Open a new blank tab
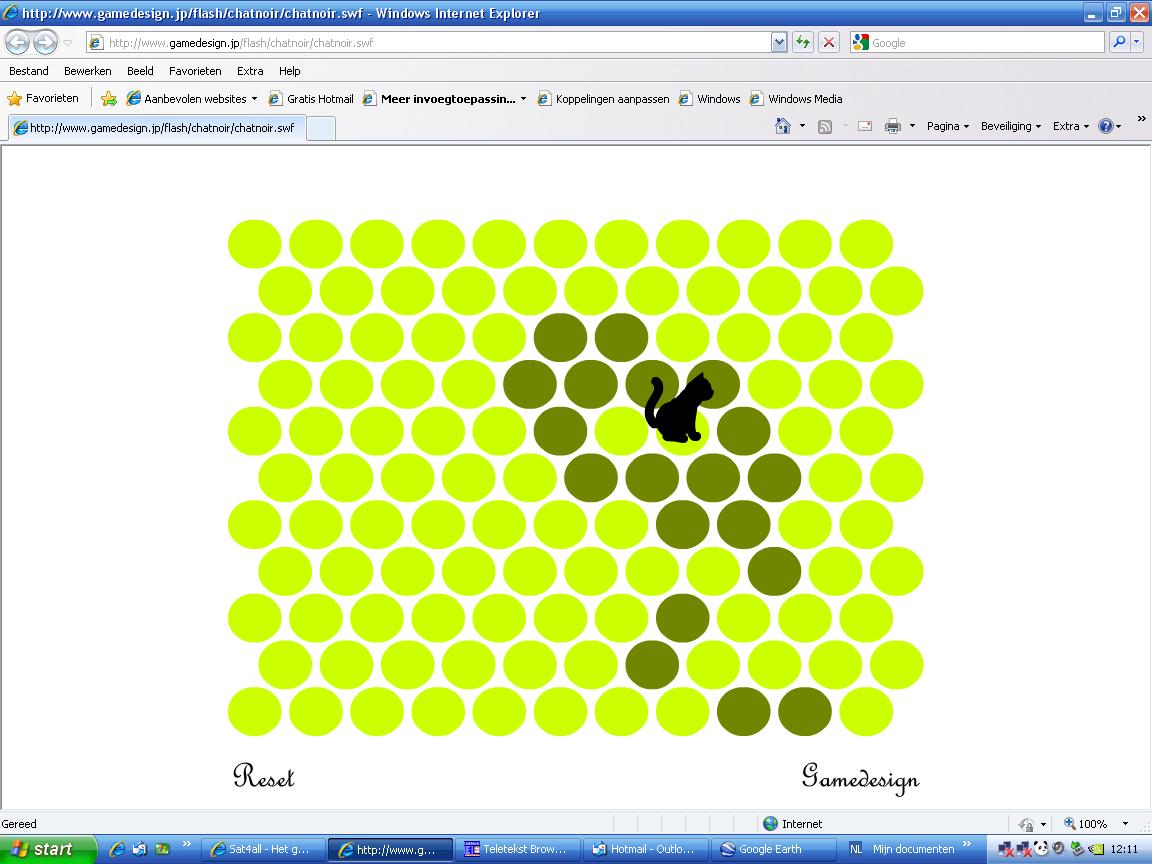Screen dimensions: 1152x864 [x=320, y=128]
